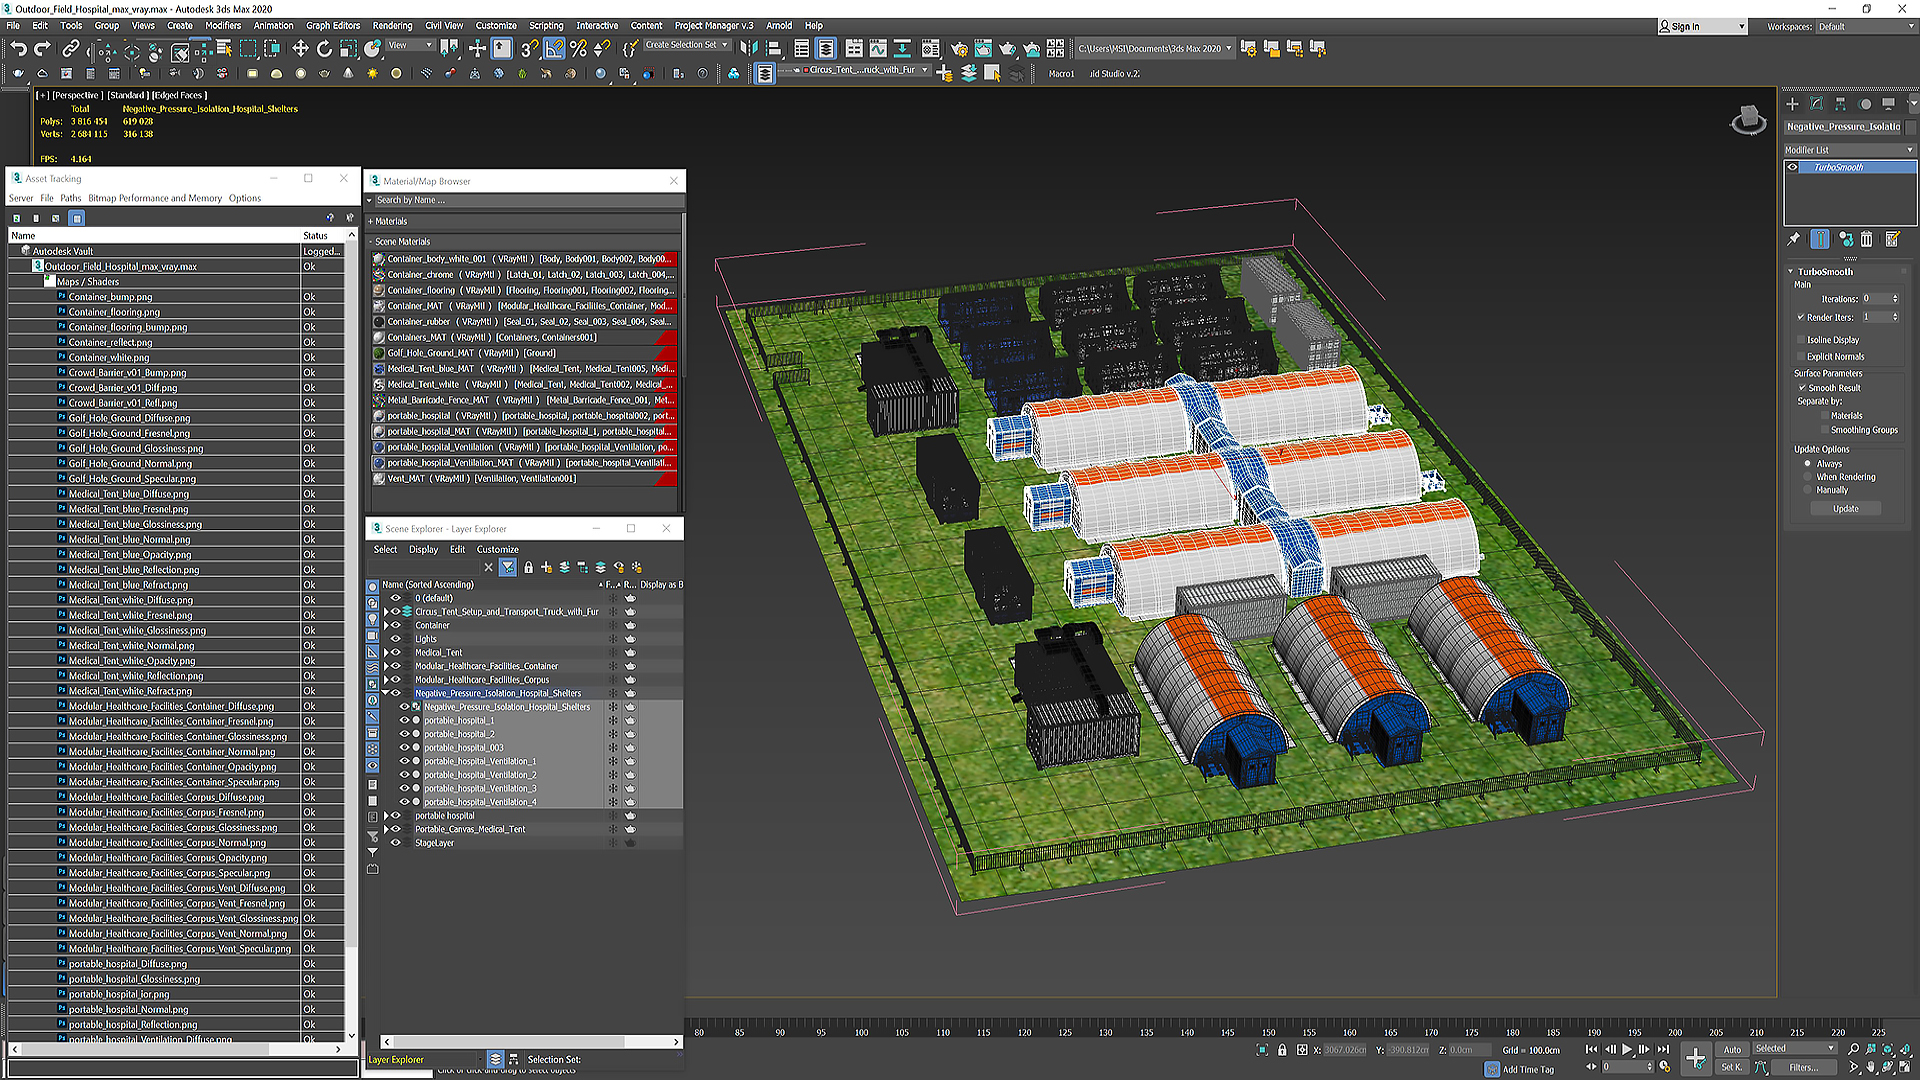Activate the Select and Rotate tool
The width and height of the screenshot is (1920, 1080).
[x=324, y=48]
